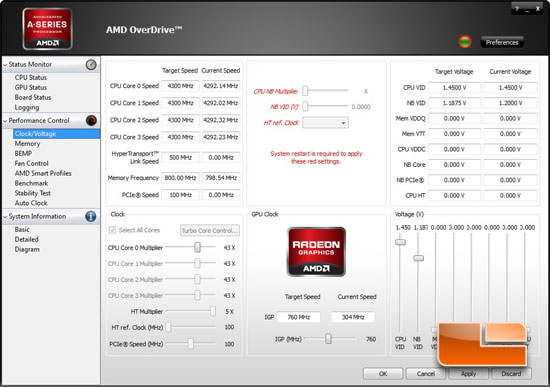Click the PCIe Speed (MHz) slider handle
Screen dimensions: 550x387
191,343
